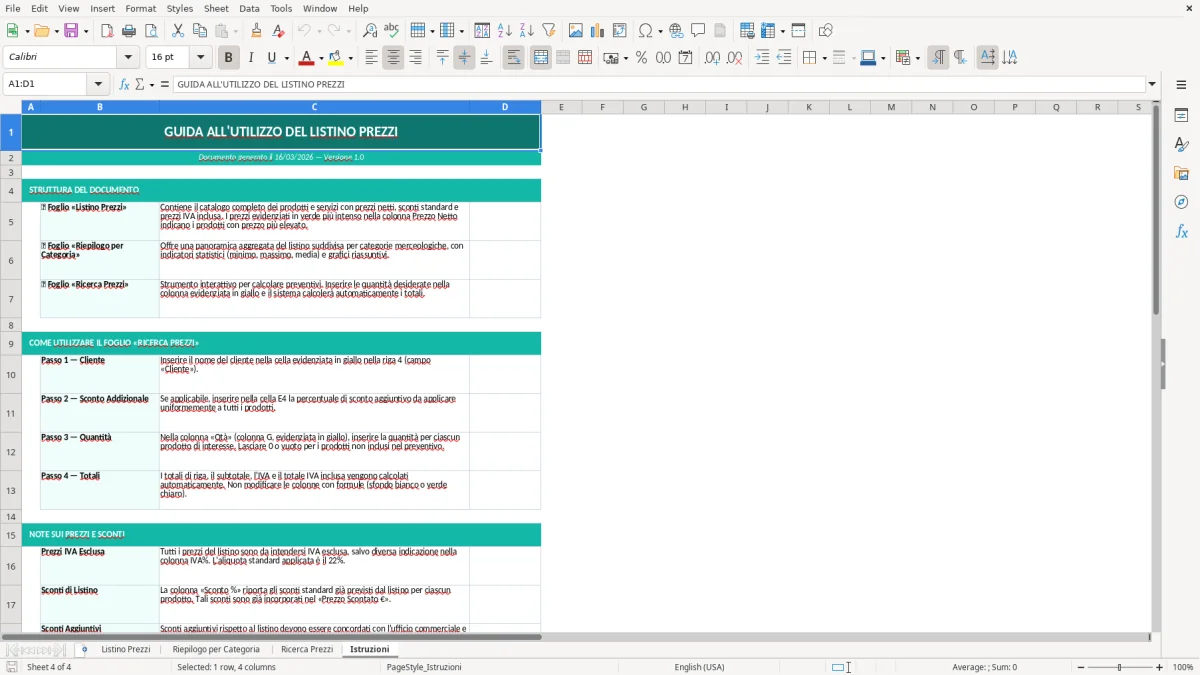This screenshot has width=1200, height=675.
Task: Open the Background Color dropdown arrow
Action: click(x=350, y=58)
